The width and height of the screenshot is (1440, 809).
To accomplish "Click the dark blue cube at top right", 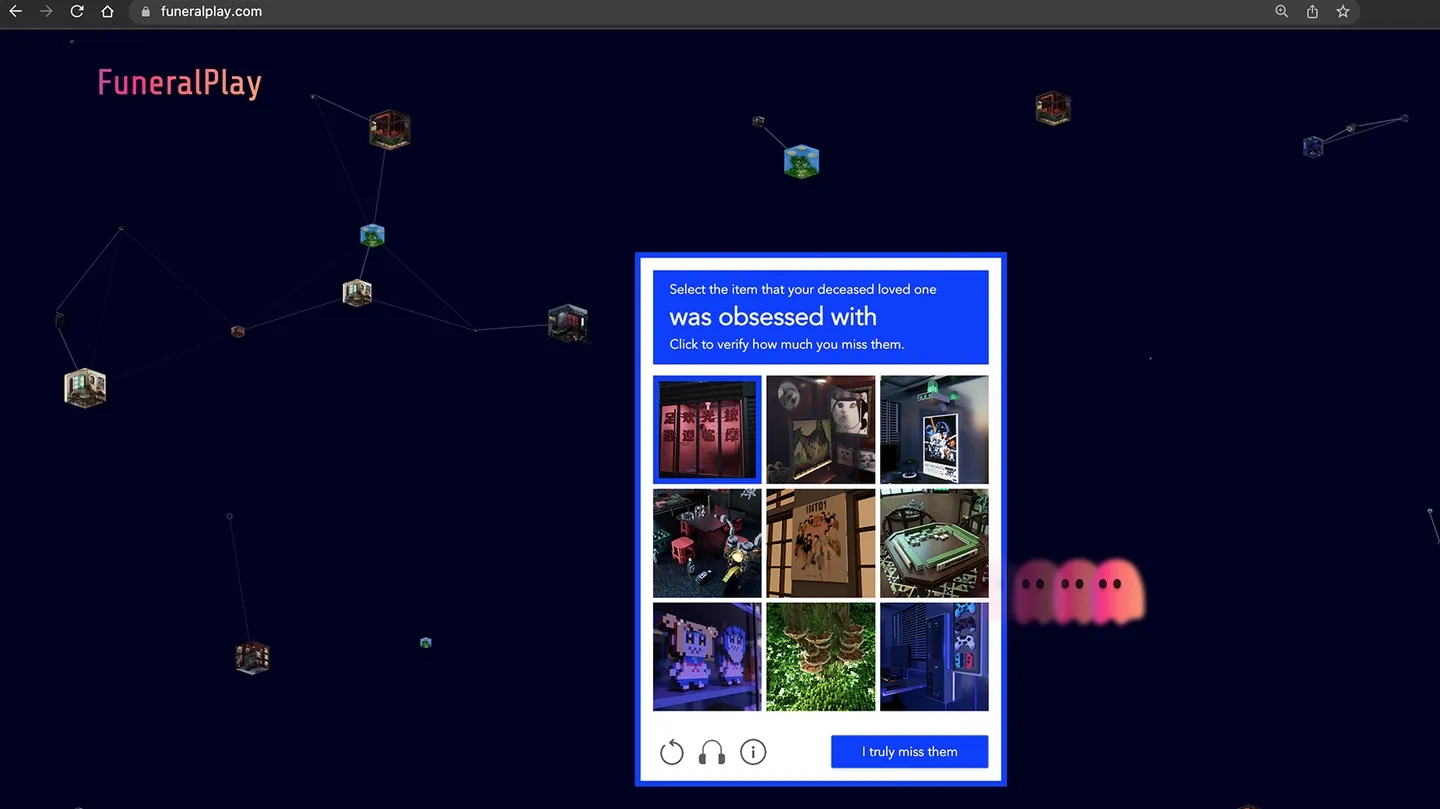I will coord(1313,147).
